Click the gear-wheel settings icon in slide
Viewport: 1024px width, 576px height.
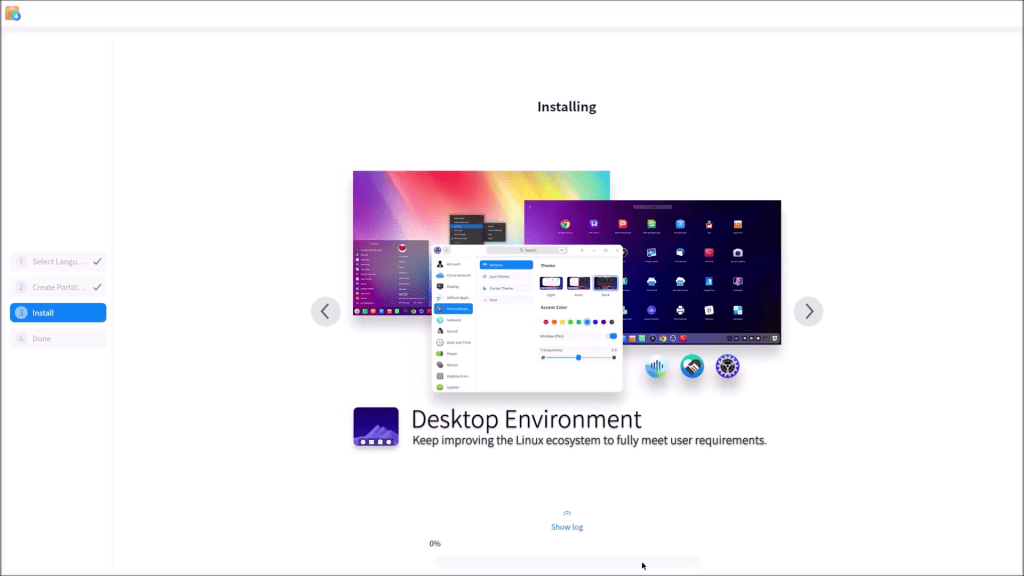pyautogui.click(x=727, y=366)
